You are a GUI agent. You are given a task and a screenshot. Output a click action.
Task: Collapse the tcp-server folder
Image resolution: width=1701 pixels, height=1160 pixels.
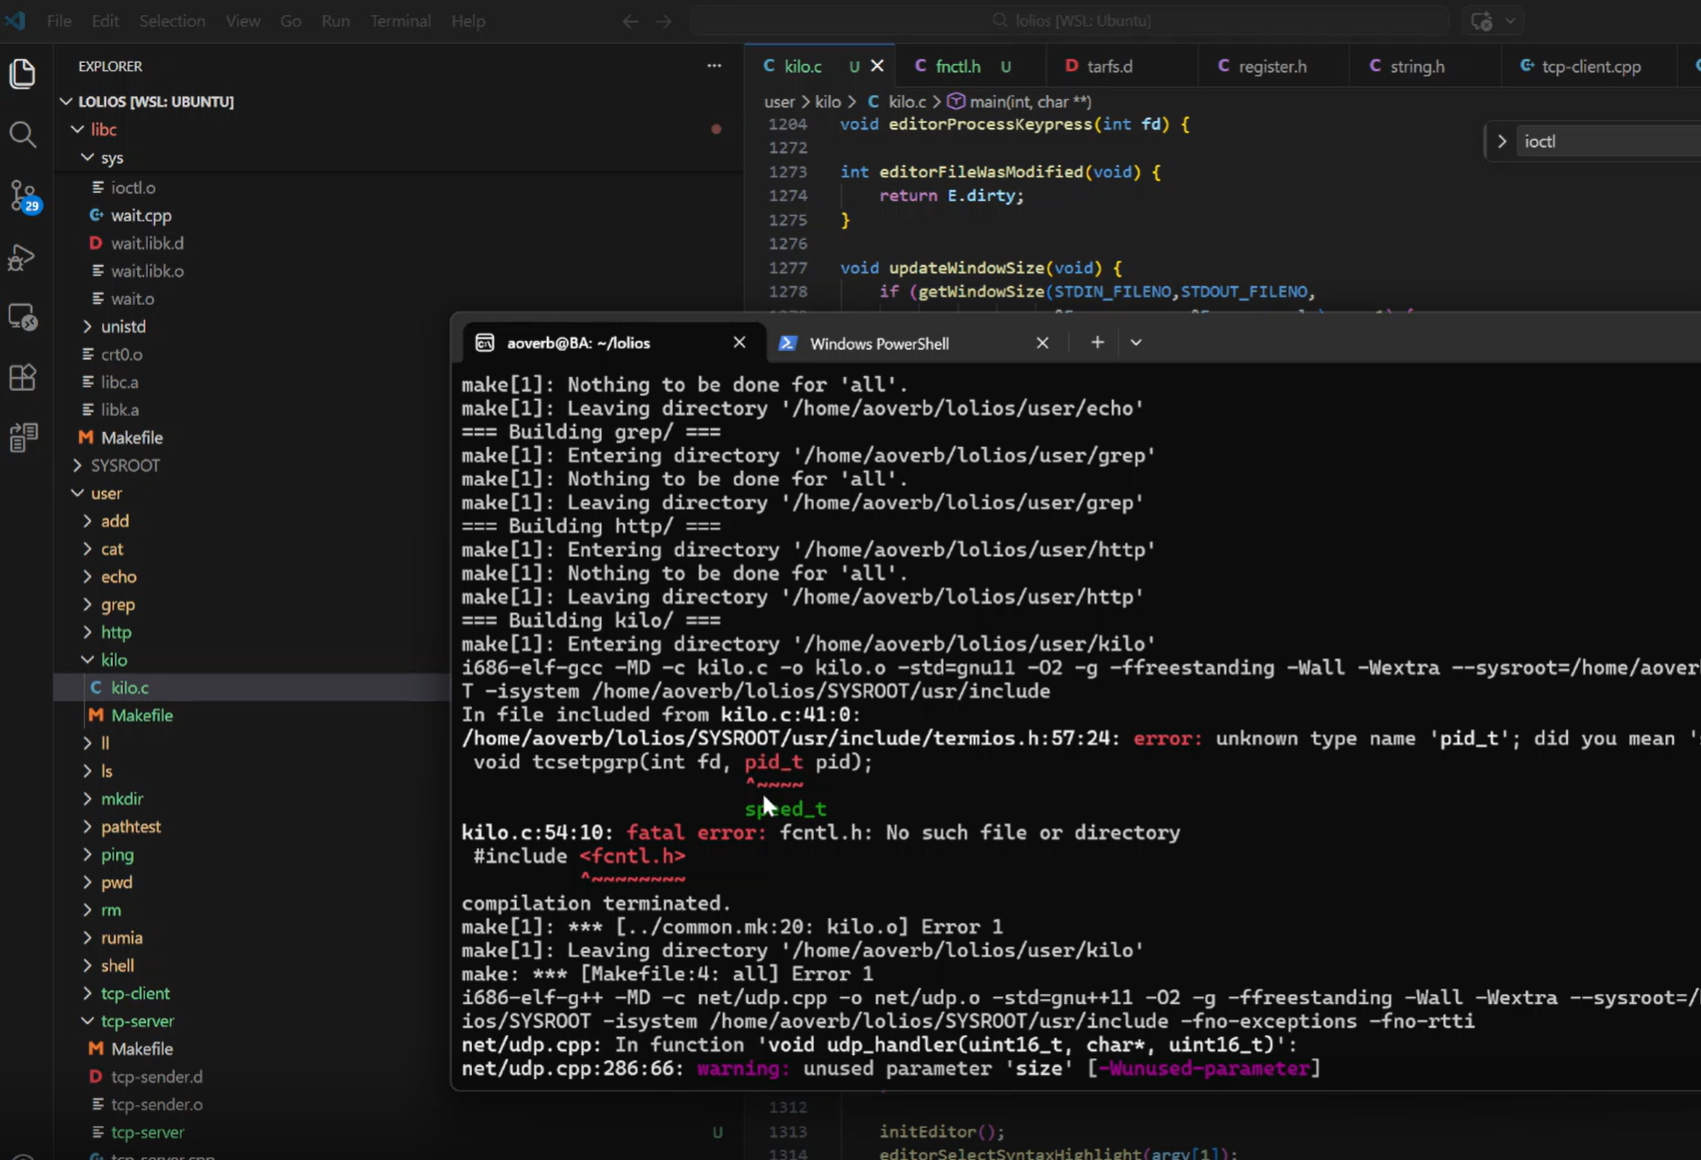[x=137, y=1022]
